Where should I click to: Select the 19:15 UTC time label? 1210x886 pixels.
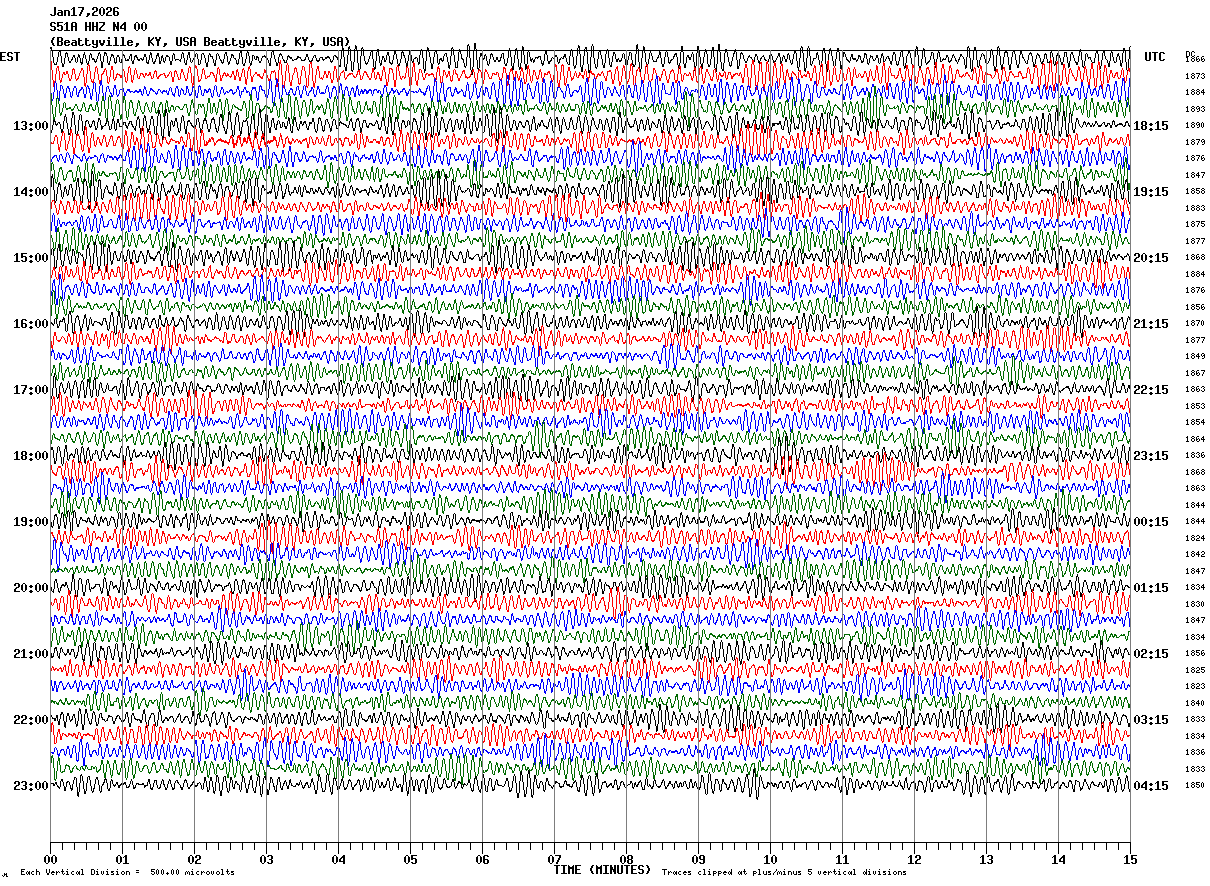point(1150,192)
